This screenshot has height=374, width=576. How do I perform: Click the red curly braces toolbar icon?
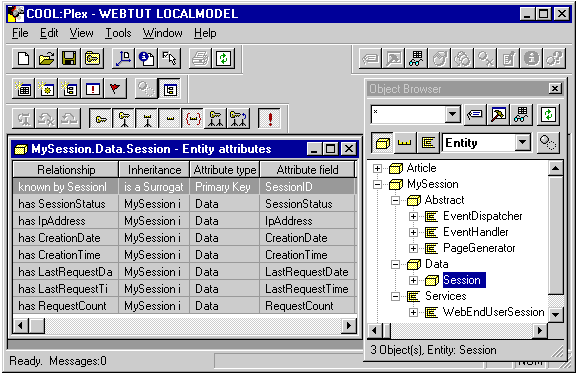(x=193, y=119)
